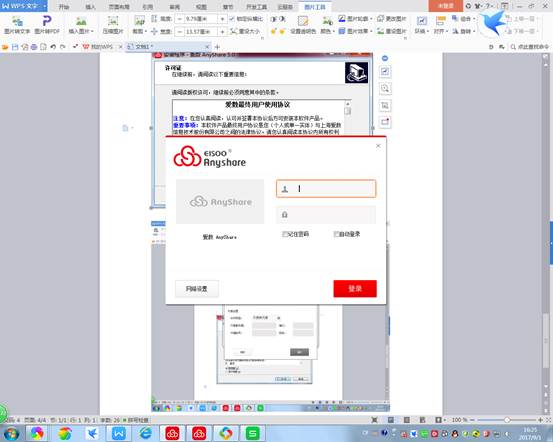
Task: Click the picture-to-PDF ribbon icon
Action: pyautogui.click(x=47, y=21)
